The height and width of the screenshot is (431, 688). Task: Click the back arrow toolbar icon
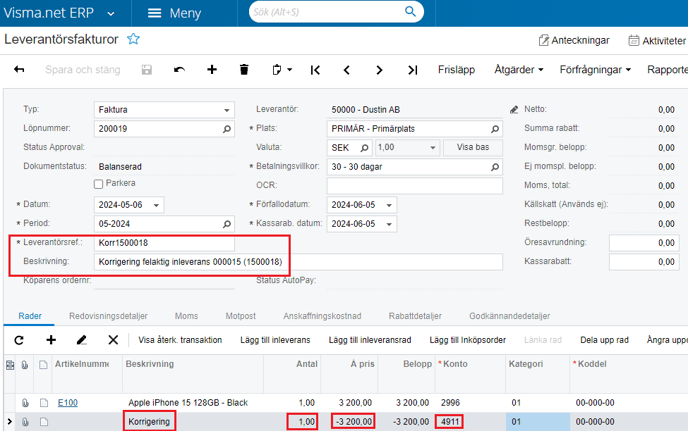pyautogui.click(x=19, y=69)
